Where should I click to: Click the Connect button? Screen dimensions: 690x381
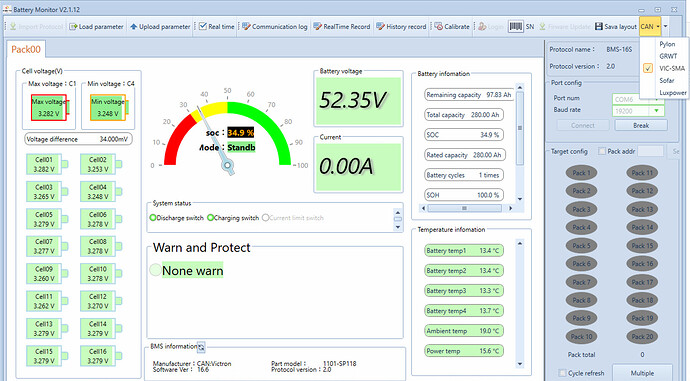(583, 125)
